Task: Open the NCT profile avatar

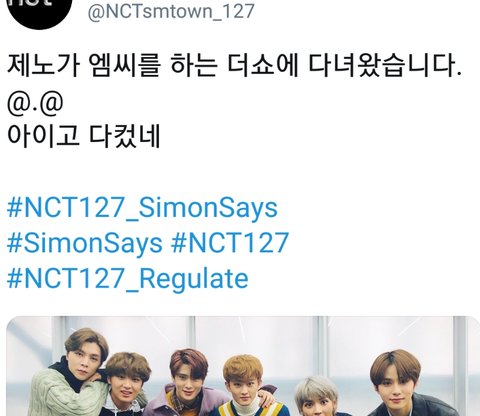Action: point(40,10)
